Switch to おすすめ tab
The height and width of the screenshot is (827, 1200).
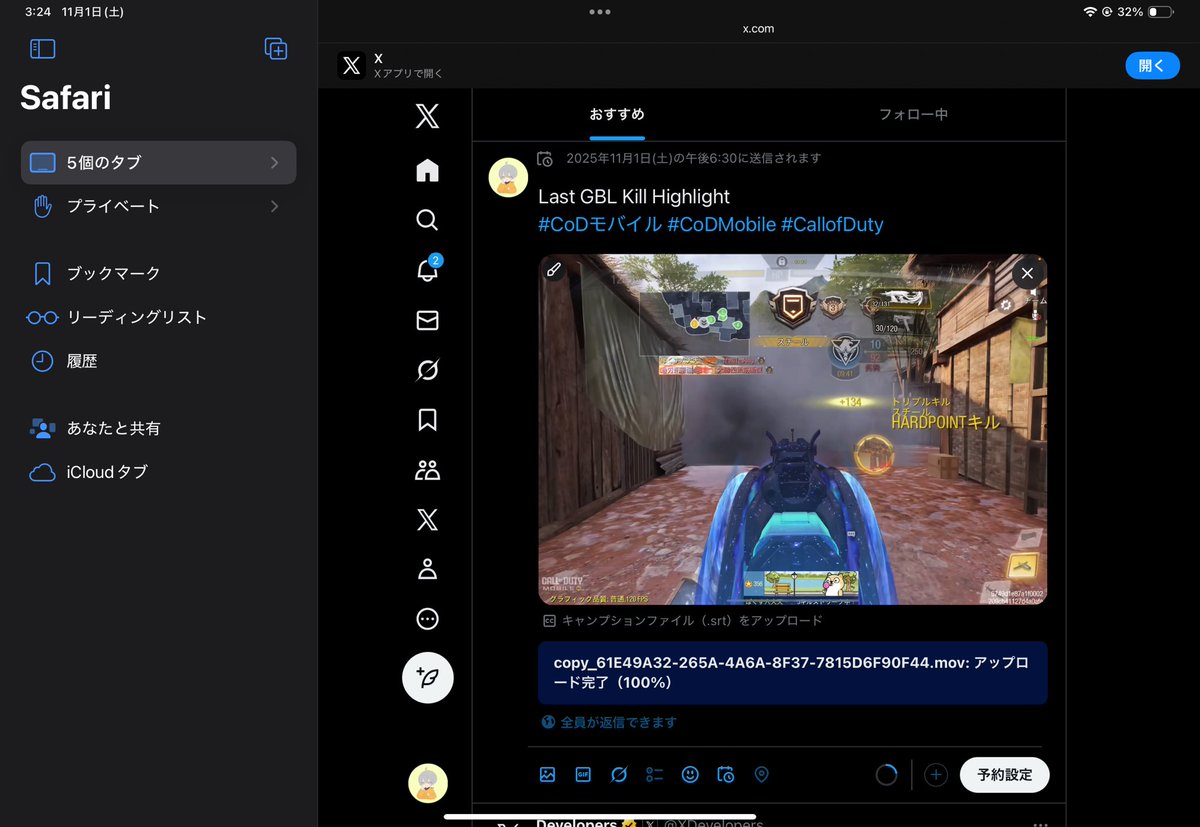(x=617, y=114)
